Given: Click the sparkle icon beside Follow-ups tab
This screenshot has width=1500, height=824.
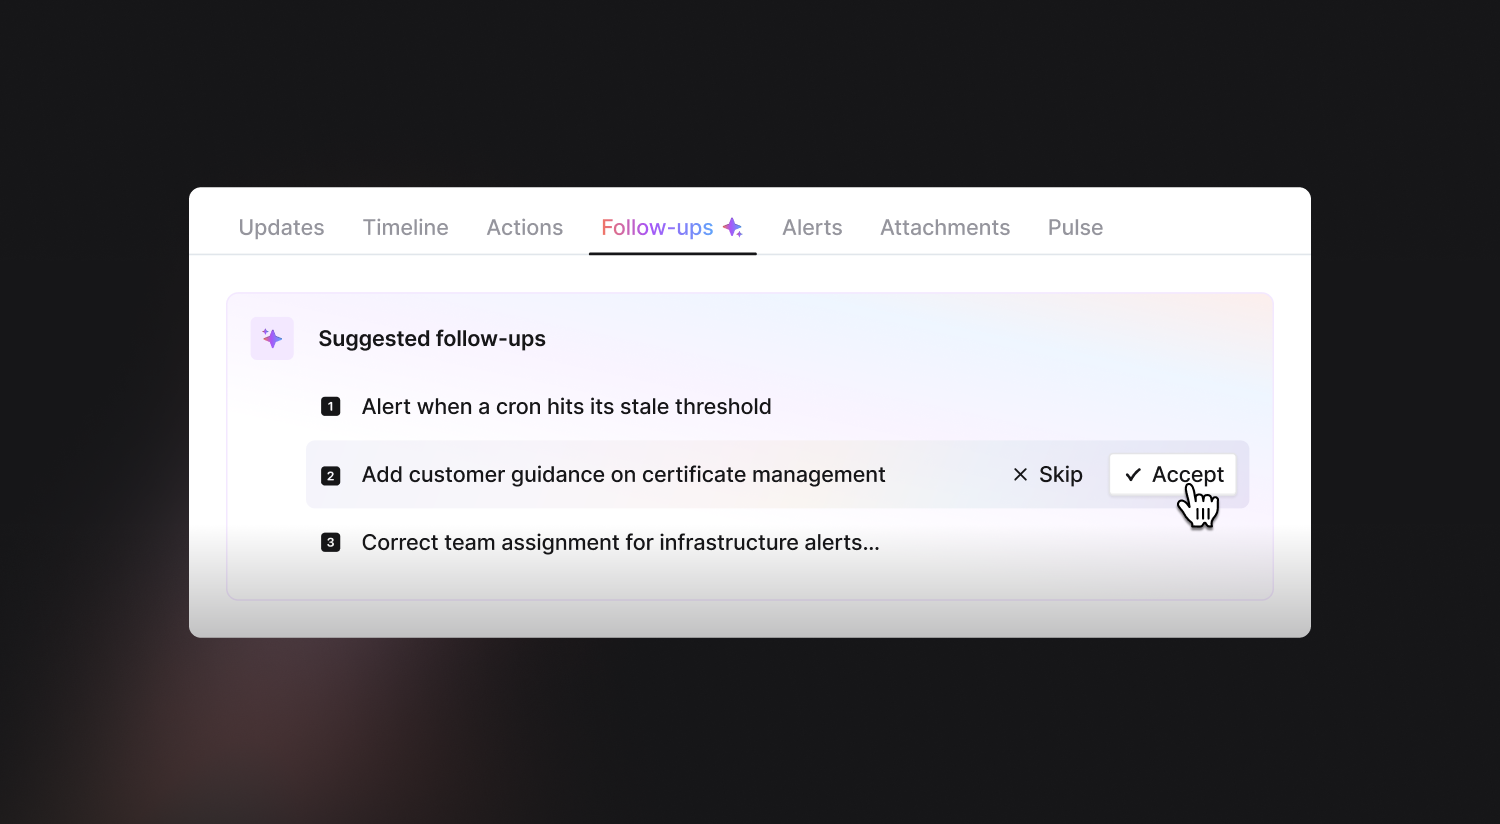Looking at the screenshot, I should (733, 228).
